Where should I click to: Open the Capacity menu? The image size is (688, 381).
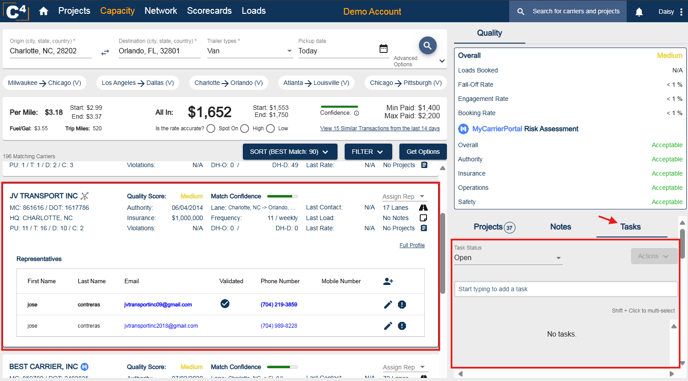pos(117,11)
